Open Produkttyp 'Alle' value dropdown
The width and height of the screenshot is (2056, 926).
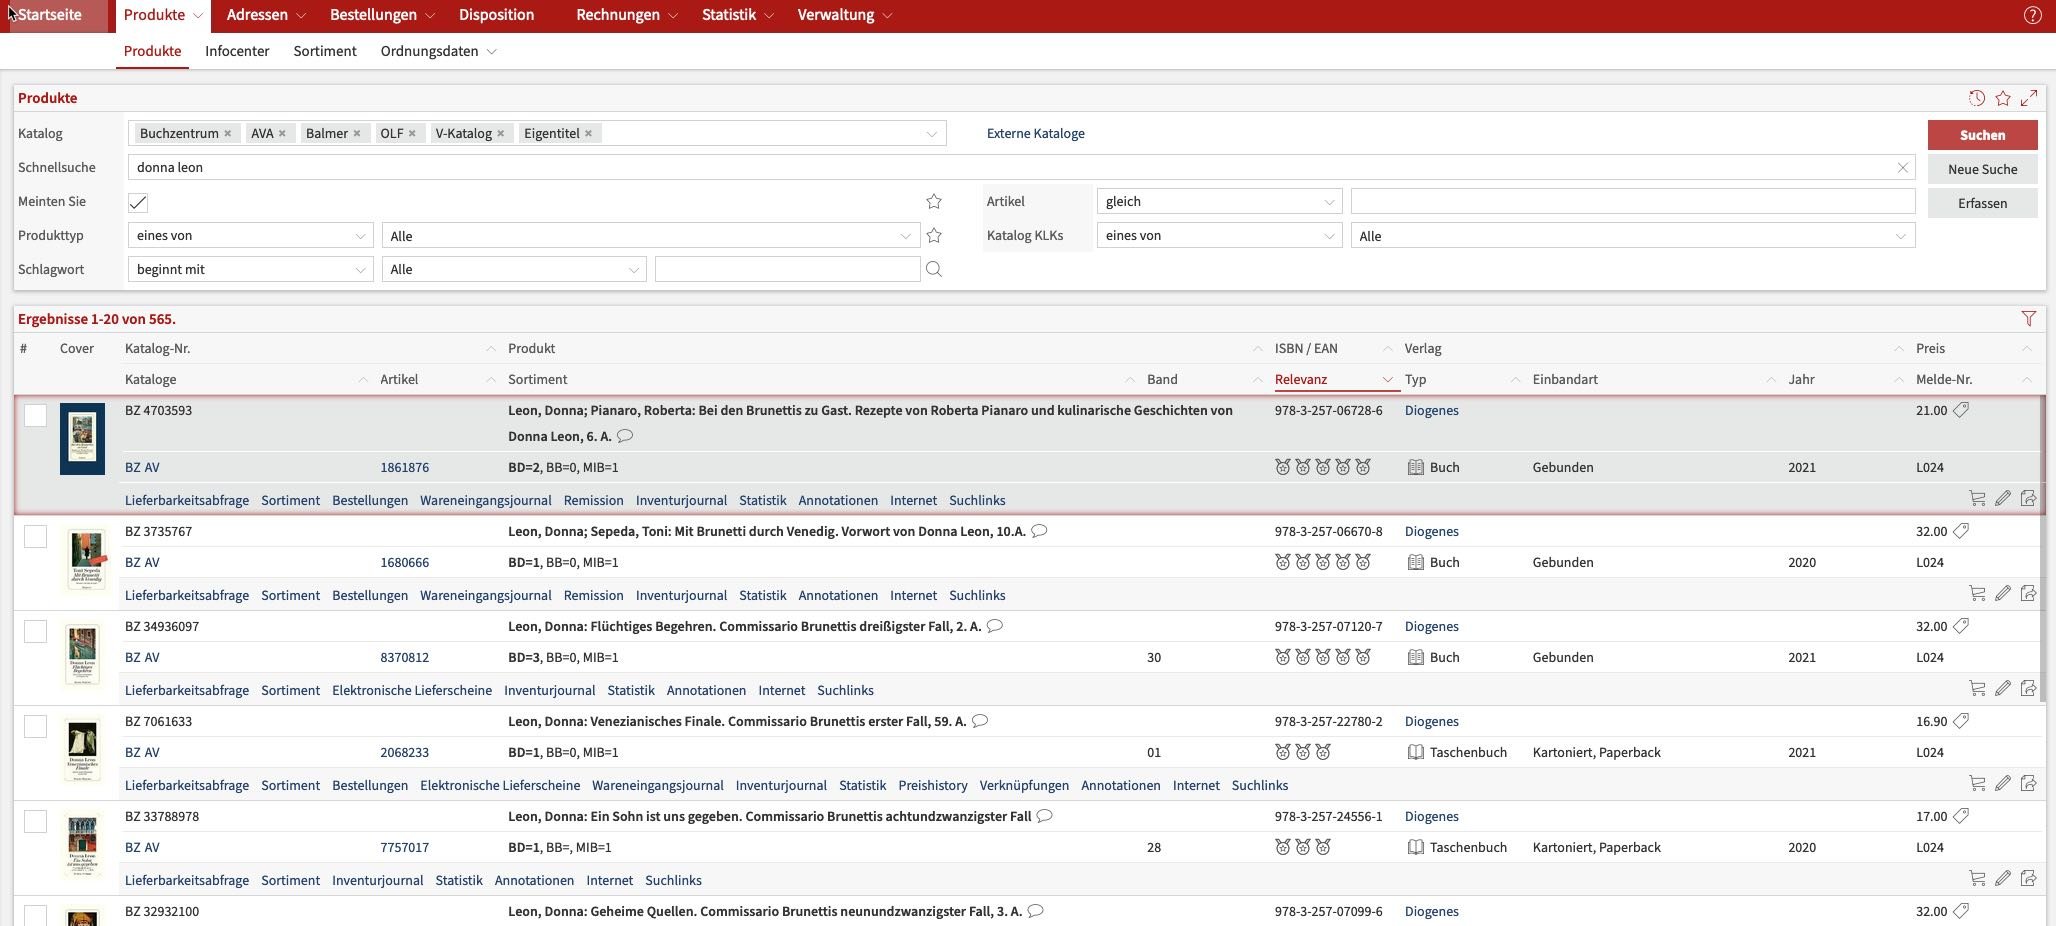pyautogui.click(x=650, y=236)
